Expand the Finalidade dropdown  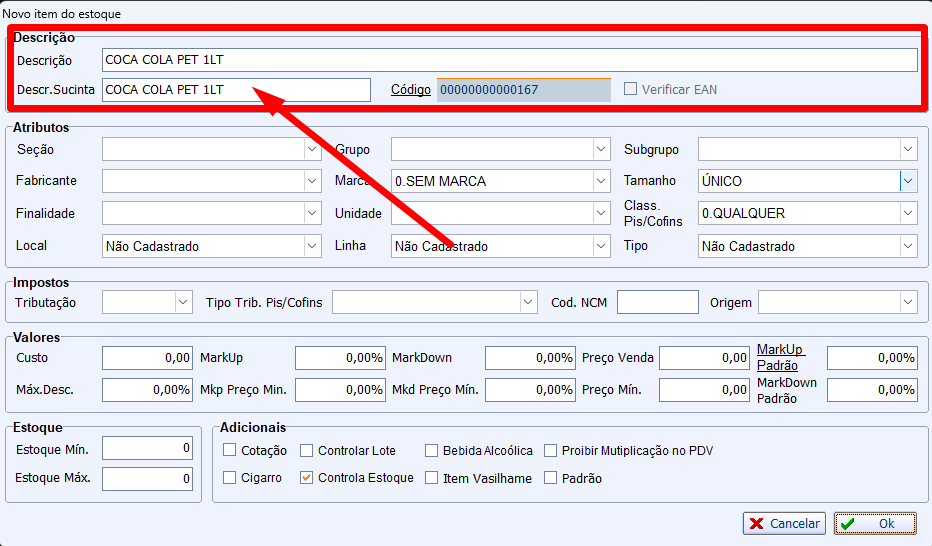312,213
